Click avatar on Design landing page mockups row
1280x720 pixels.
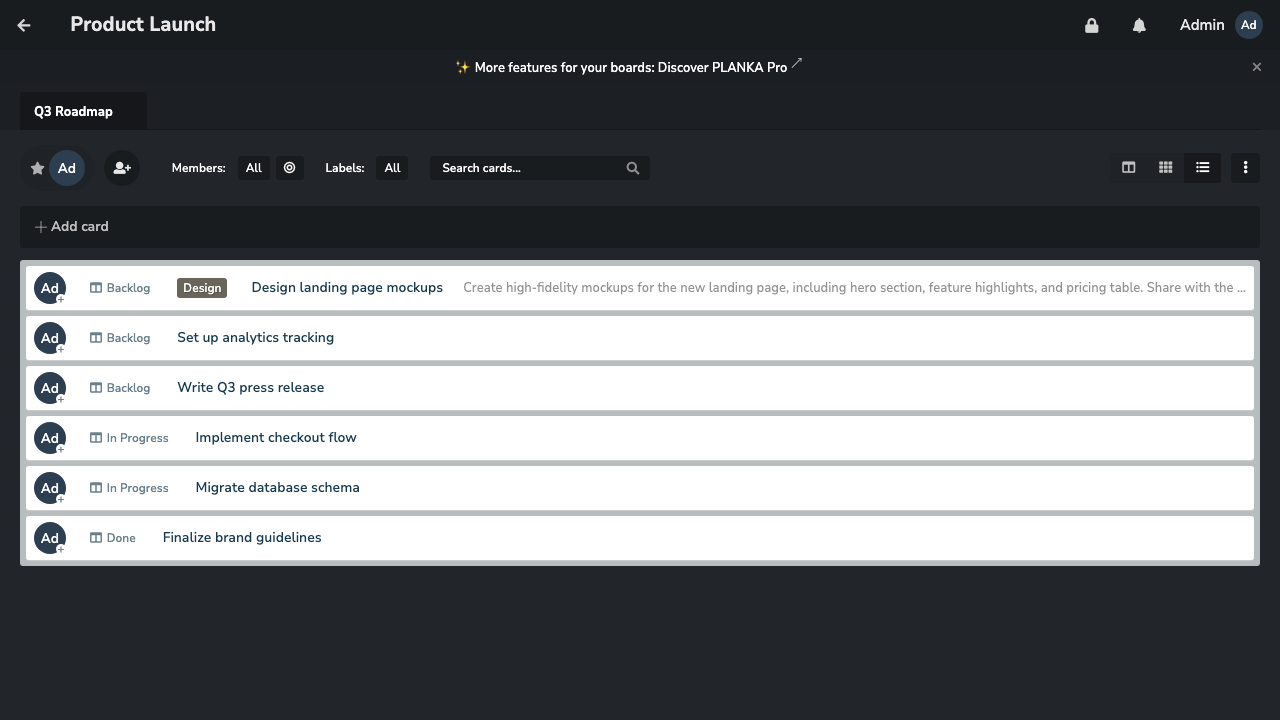click(50, 288)
